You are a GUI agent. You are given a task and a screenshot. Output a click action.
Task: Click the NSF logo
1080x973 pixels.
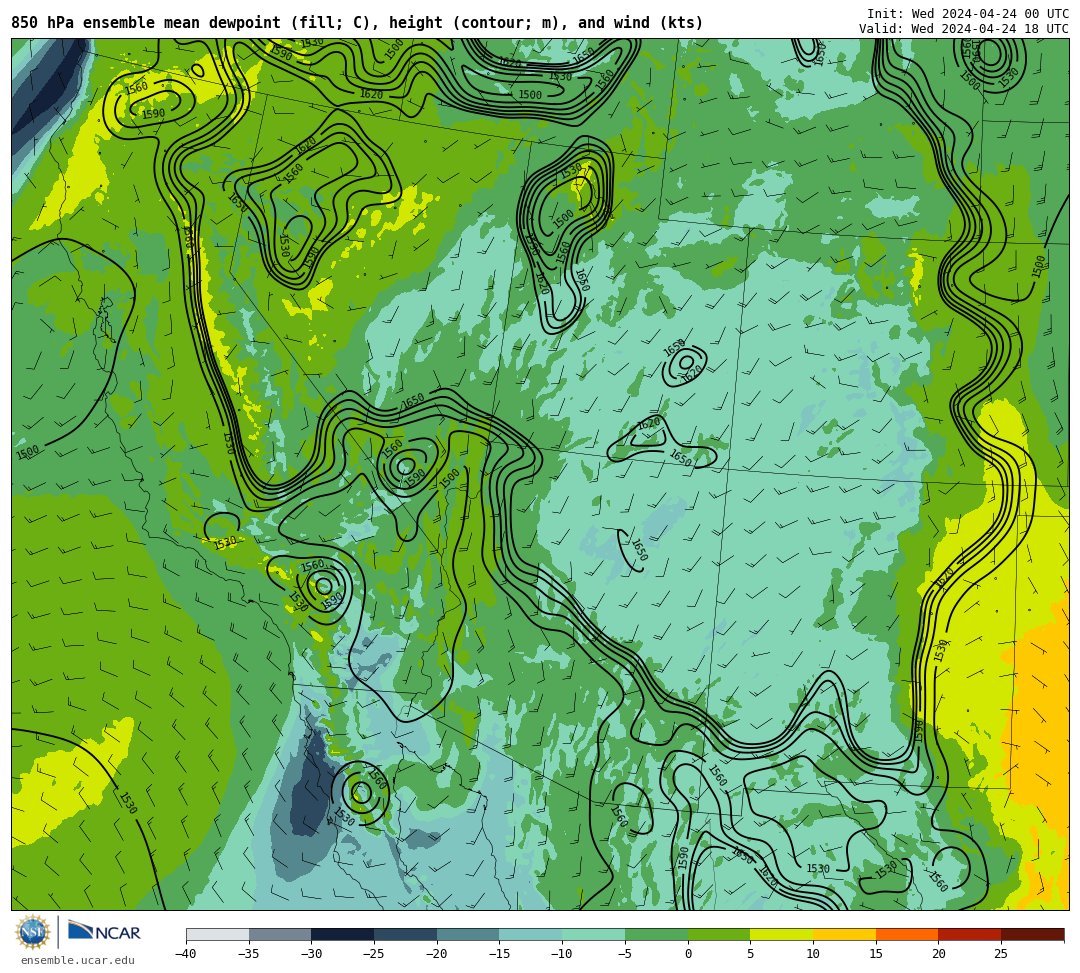(33, 932)
